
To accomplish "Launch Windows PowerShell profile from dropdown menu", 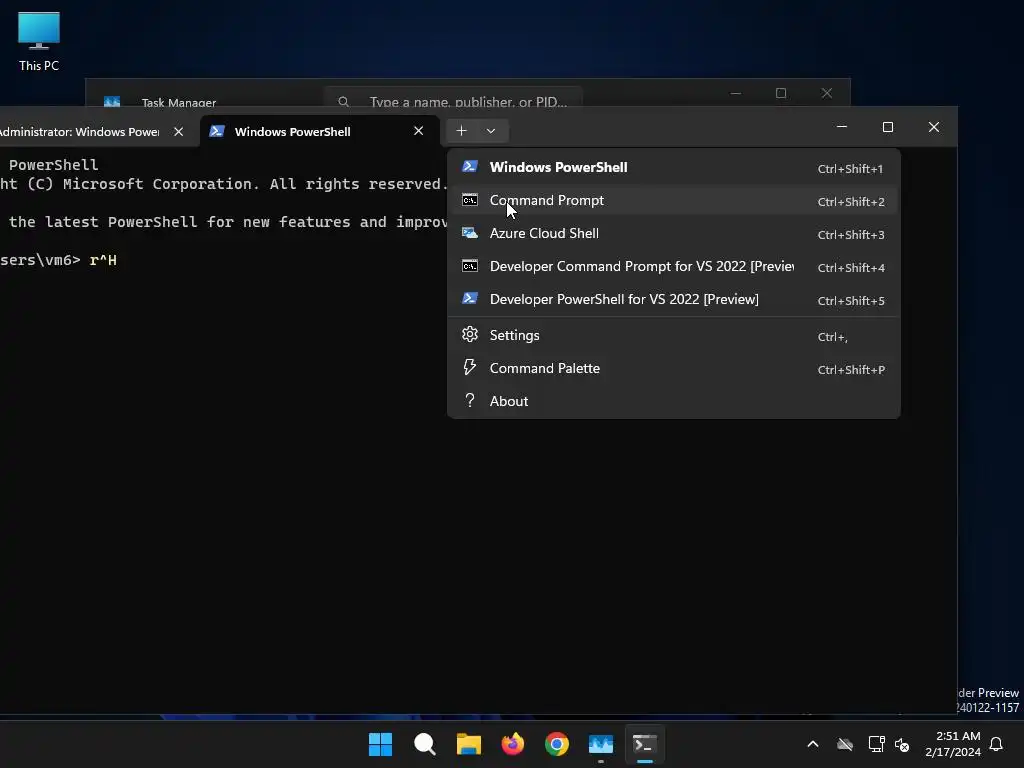I will pyautogui.click(x=673, y=167).
